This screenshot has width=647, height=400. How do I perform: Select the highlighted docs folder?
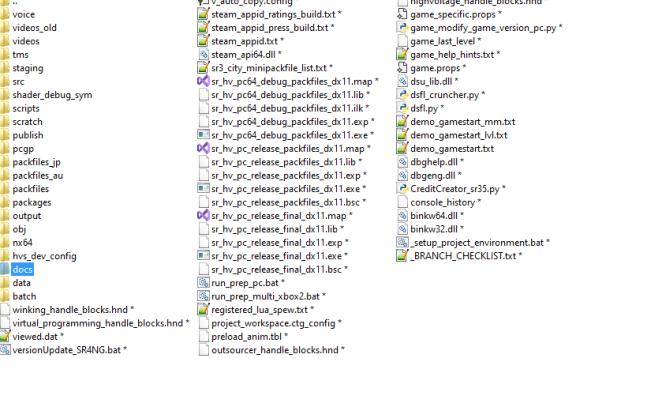click(x=22, y=269)
